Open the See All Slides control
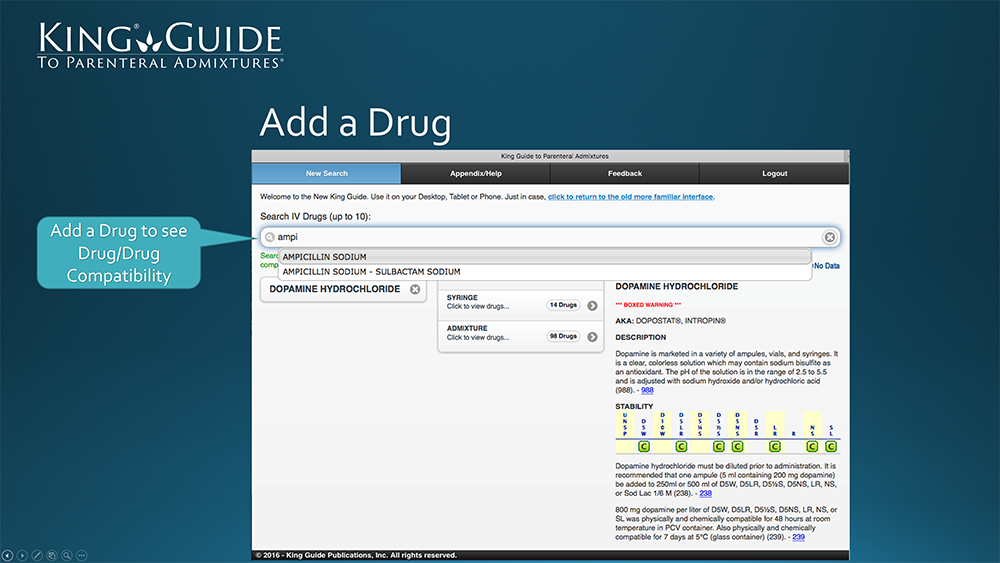Screen dimensions: 1000x563 (52, 555)
